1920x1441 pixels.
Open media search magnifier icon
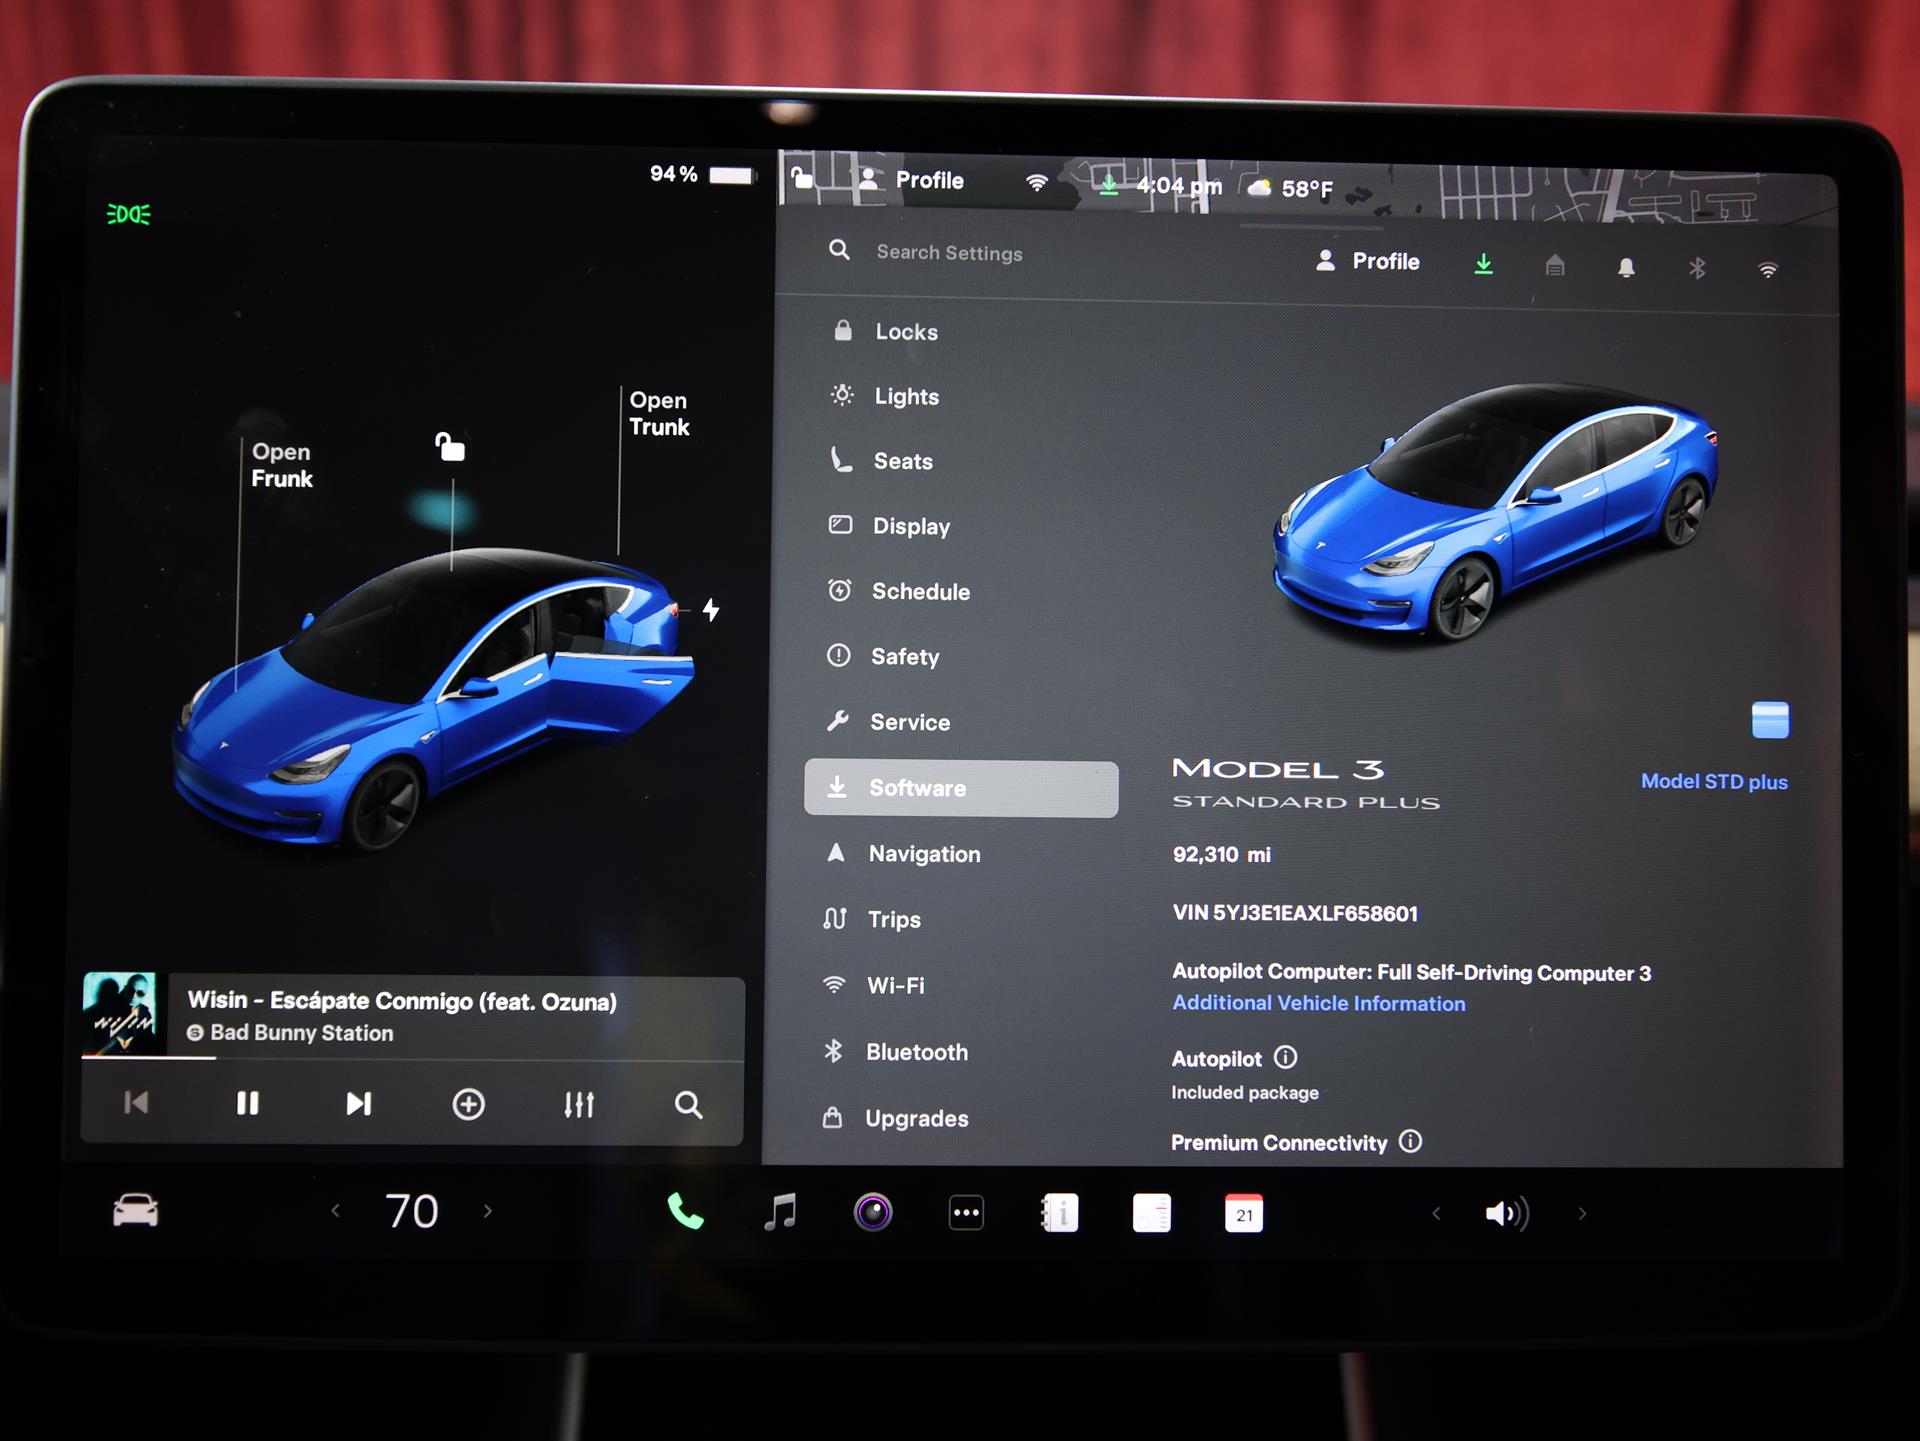[x=688, y=1105]
